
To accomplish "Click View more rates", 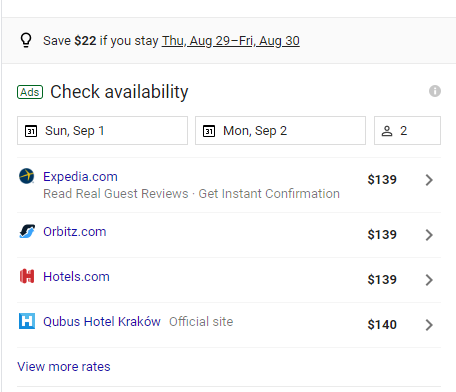I will (64, 367).
